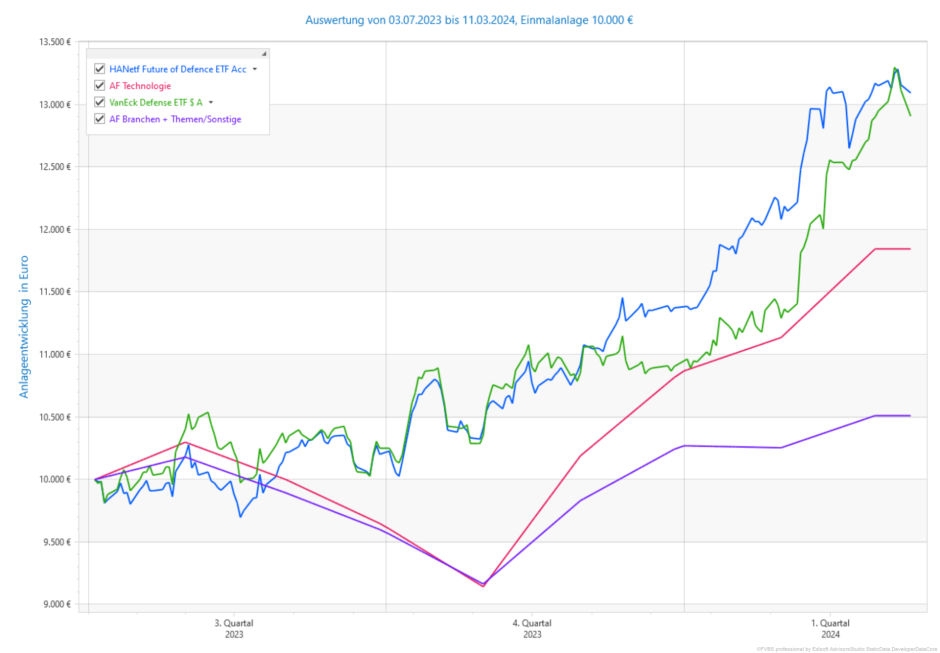Select the 1. Quartal 2024 axis label

(x=831, y=628)
